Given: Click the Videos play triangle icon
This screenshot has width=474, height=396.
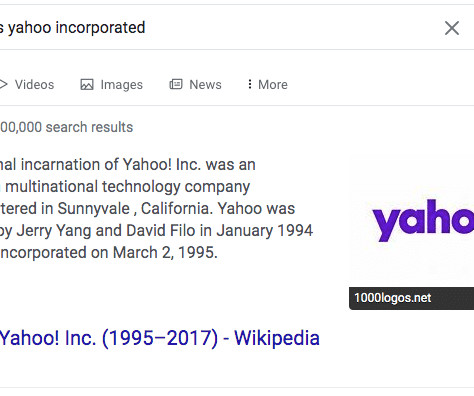Looking at the screenshot, I should click(3, 84).
